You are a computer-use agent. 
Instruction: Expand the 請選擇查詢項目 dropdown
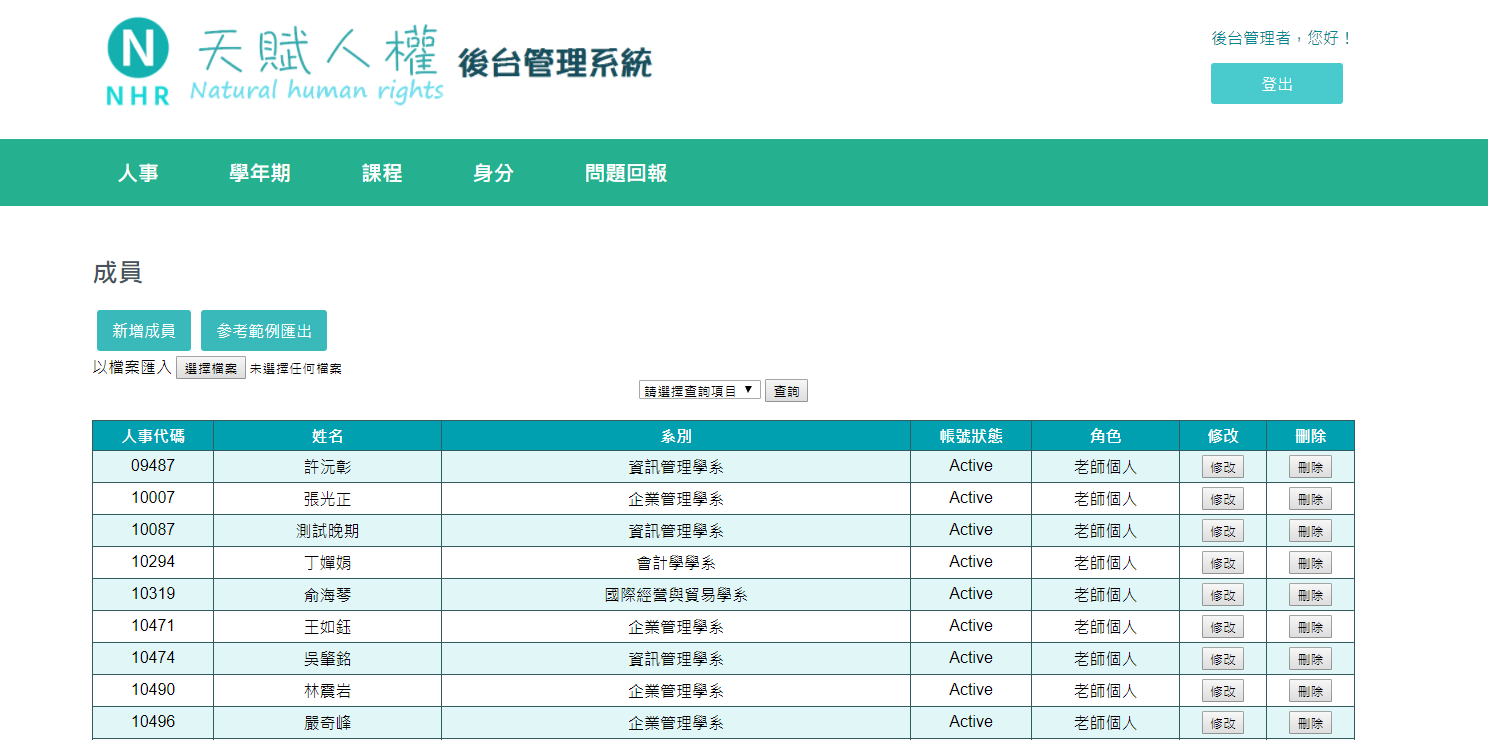pyautogui.click(x=700, y=390)
